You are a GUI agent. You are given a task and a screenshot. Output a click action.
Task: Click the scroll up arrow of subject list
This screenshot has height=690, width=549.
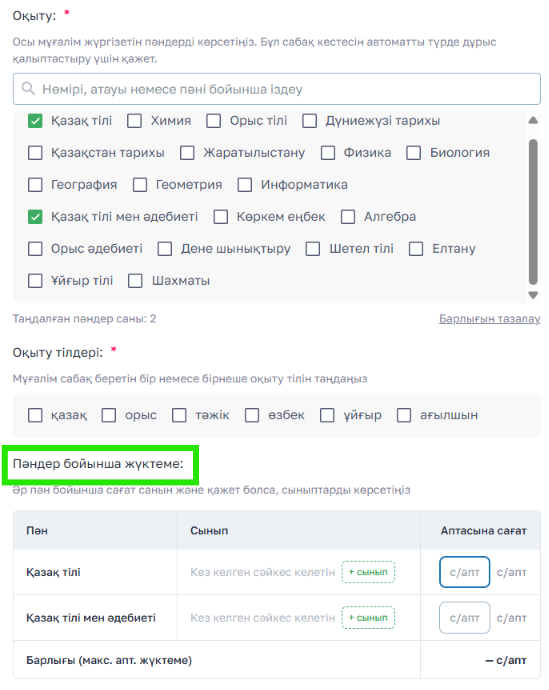pyautogui.click(x=533, y=120)
